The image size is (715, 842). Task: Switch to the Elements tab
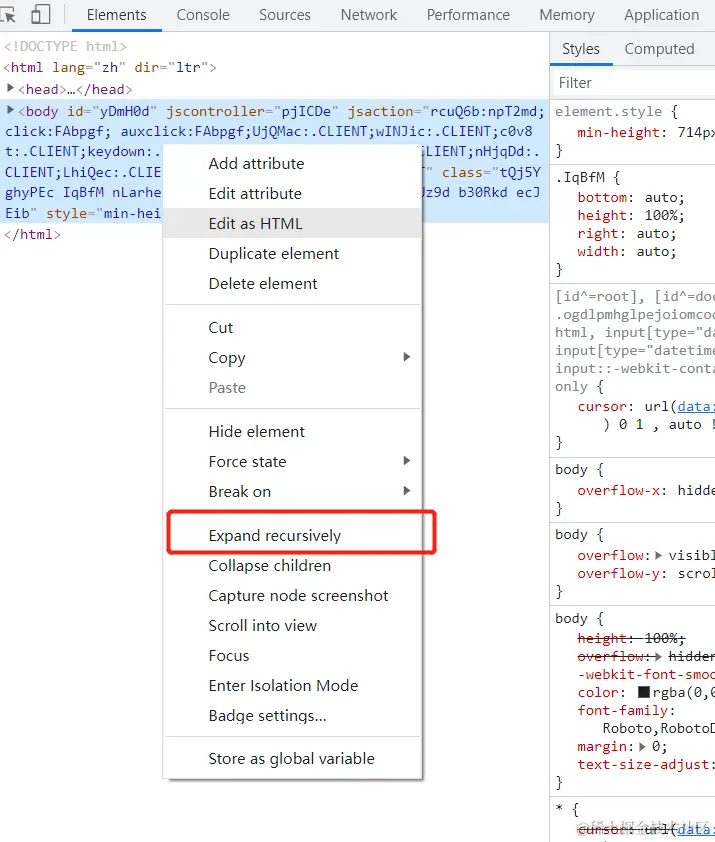tap(117, 15)
